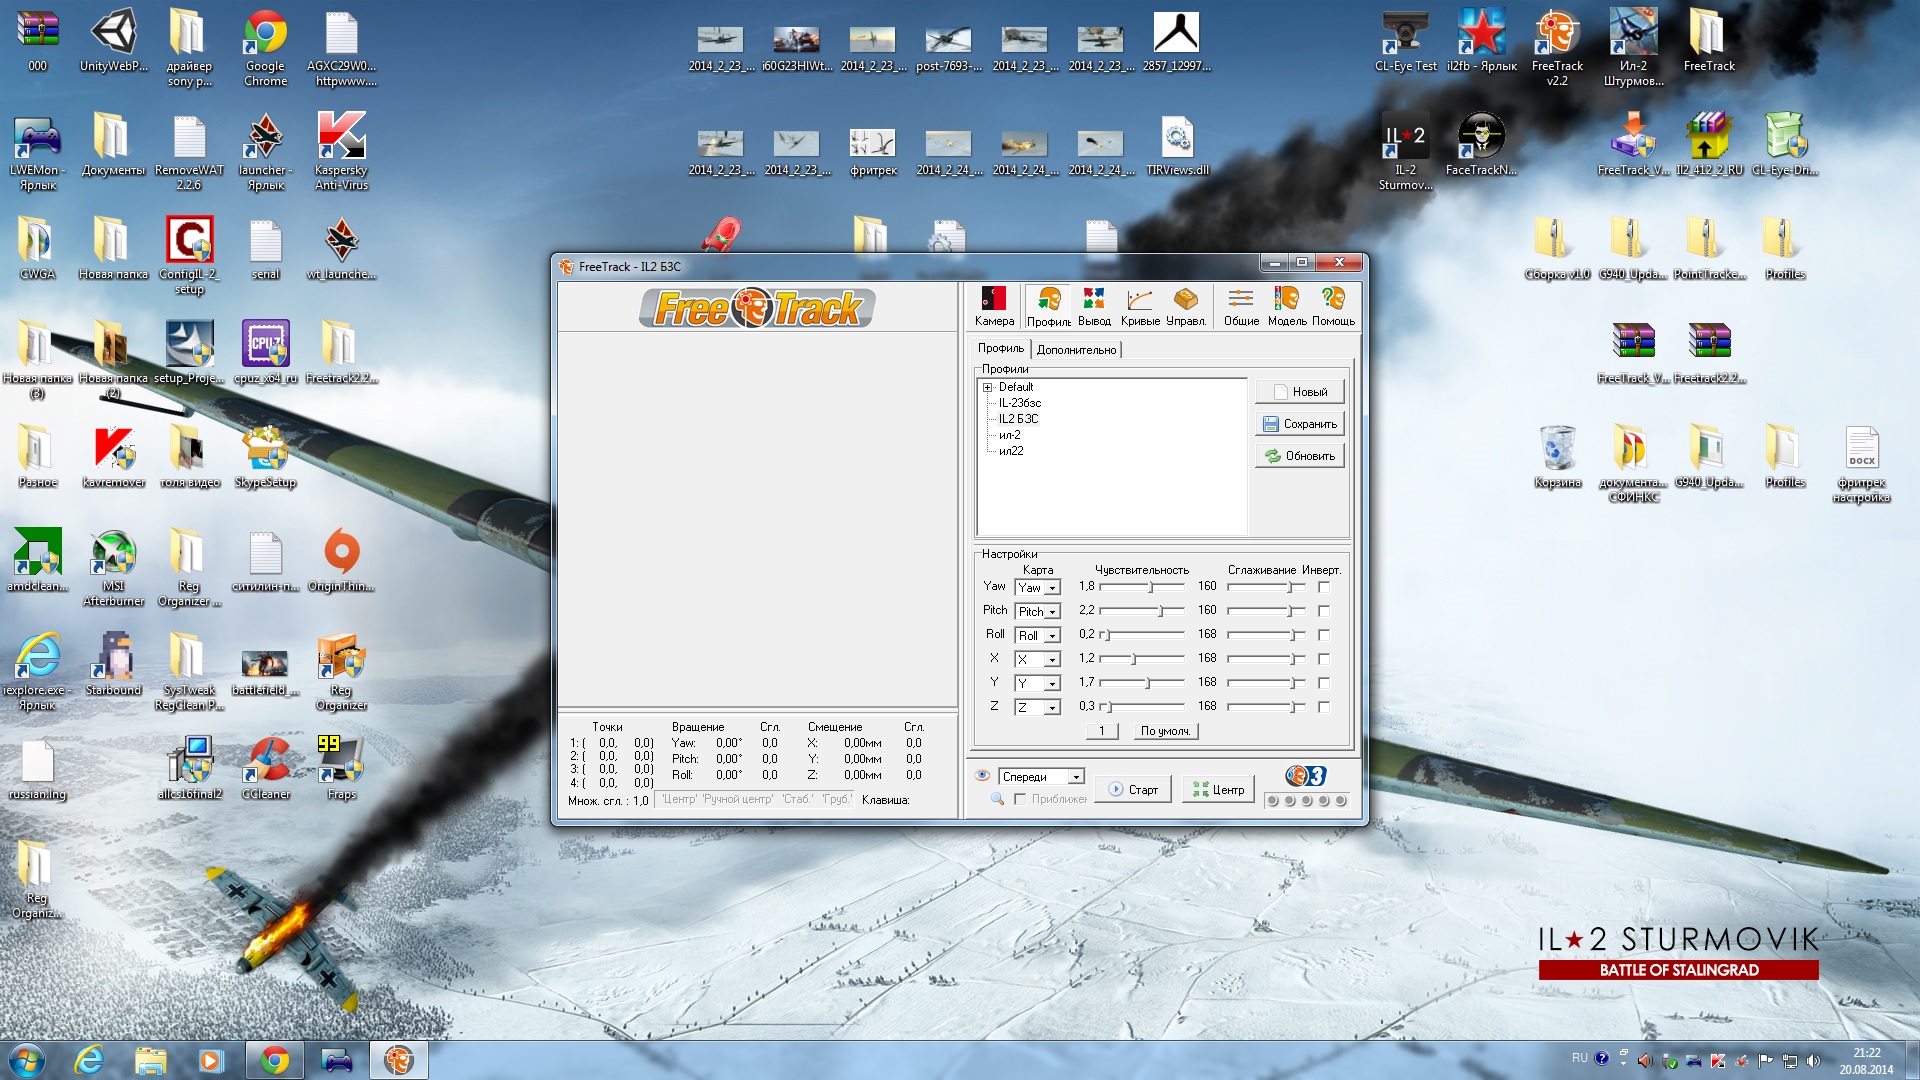Image resolution: width=1920 pixels, height=1080 pixels.
Task: Click the RU language indicator
Action: [1579, 1058]
